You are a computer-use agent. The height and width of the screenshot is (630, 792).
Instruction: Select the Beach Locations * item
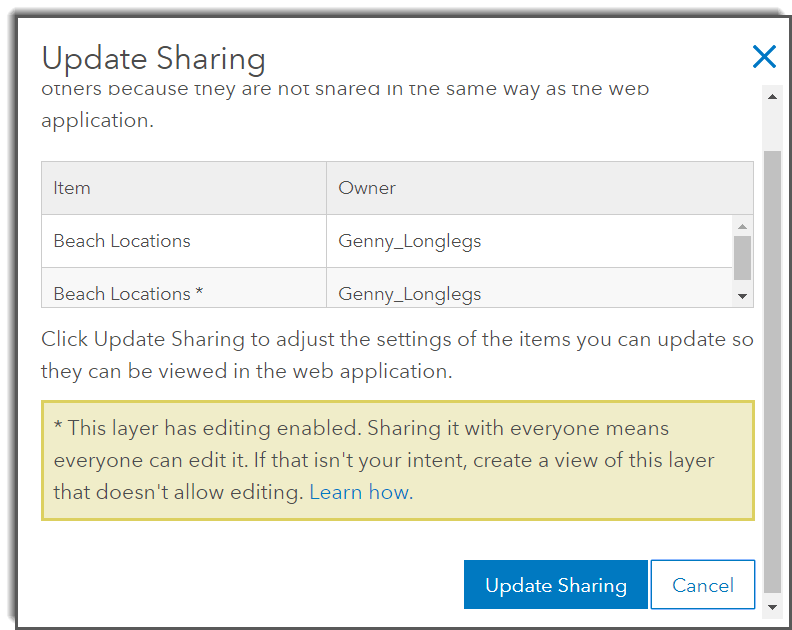128,294
